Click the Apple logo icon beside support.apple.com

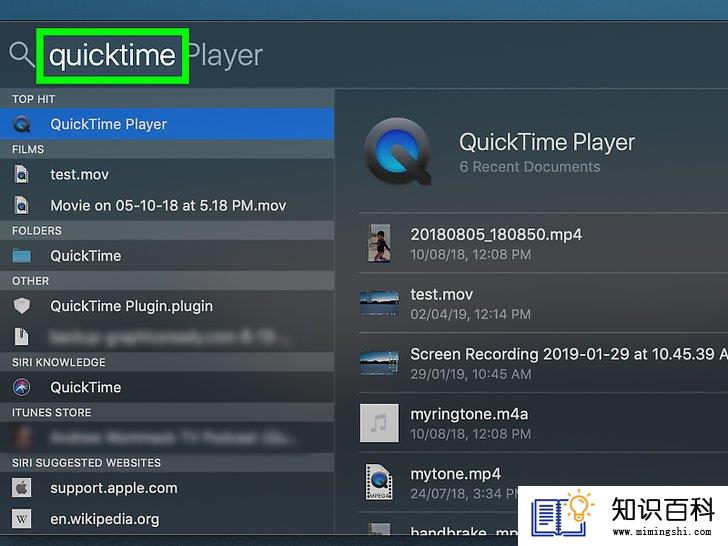tap(21, 488)
